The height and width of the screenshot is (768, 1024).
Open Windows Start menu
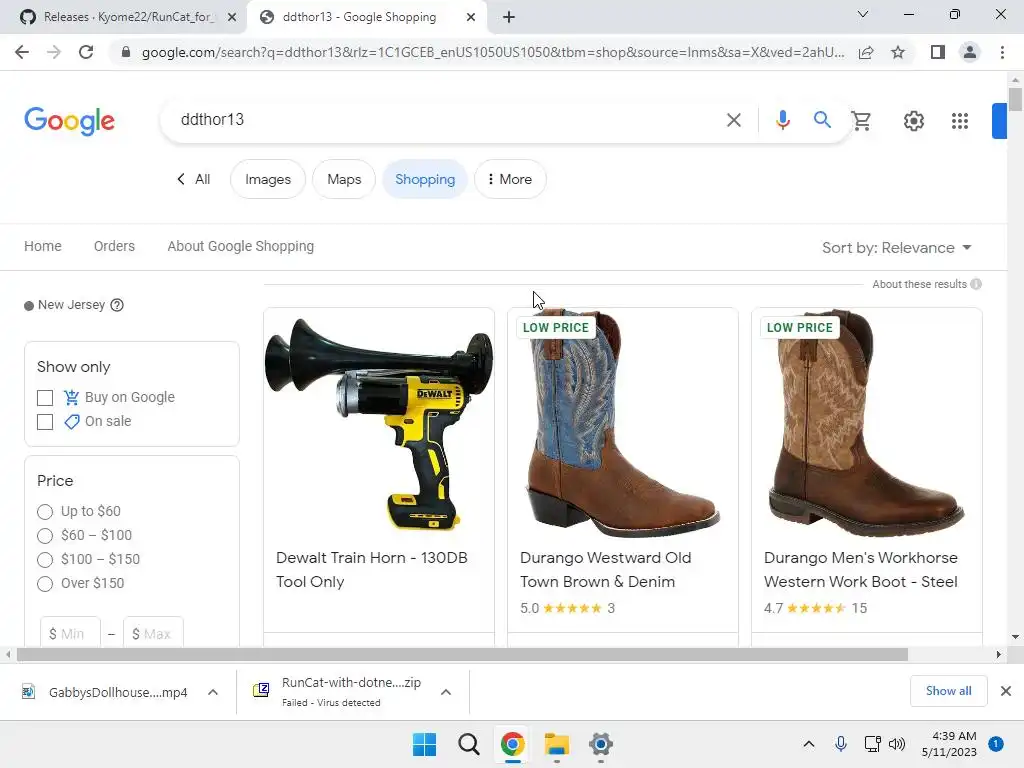pyautogui.click(x=424, y=744)
